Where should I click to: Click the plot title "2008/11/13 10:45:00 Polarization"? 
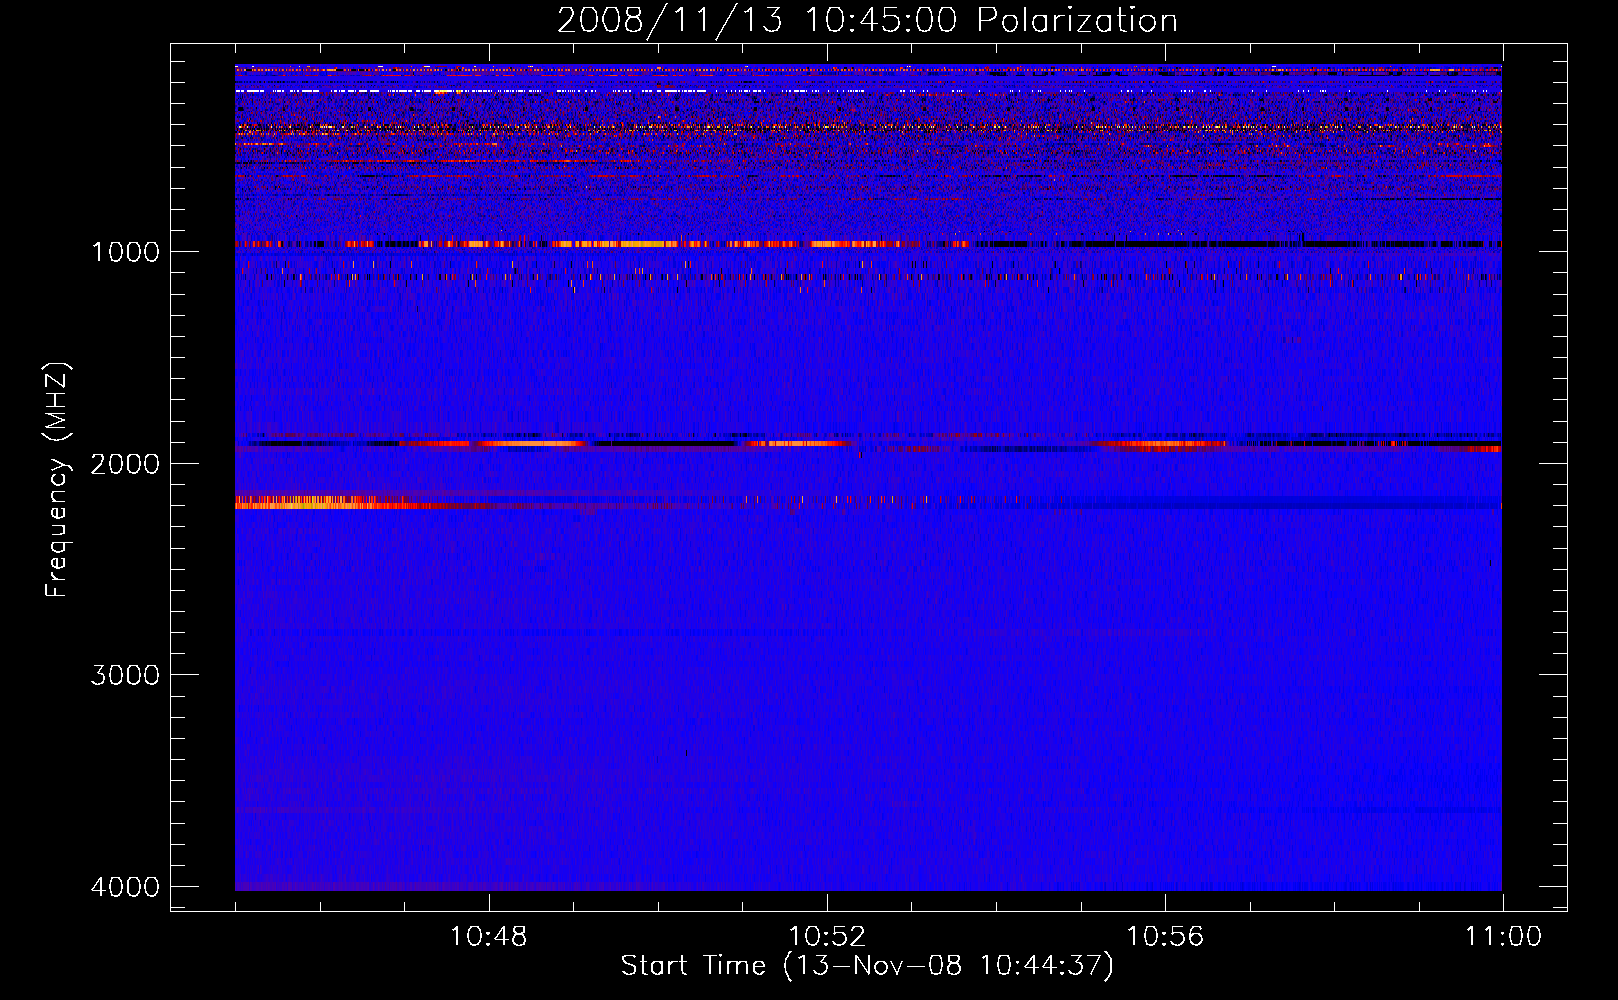tap(867, 20)
